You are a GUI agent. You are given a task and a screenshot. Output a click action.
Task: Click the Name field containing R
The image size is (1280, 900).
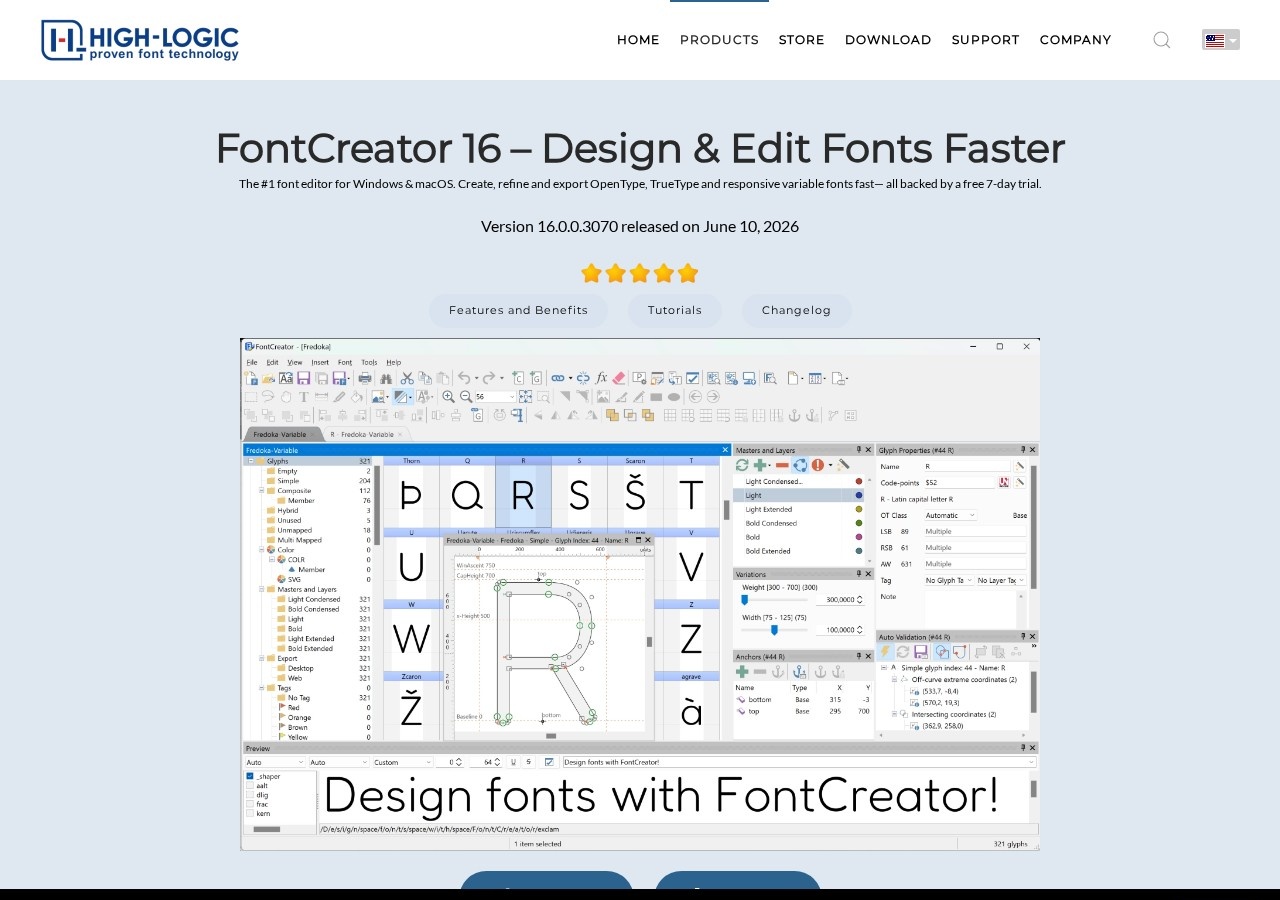tap(967, 466)
